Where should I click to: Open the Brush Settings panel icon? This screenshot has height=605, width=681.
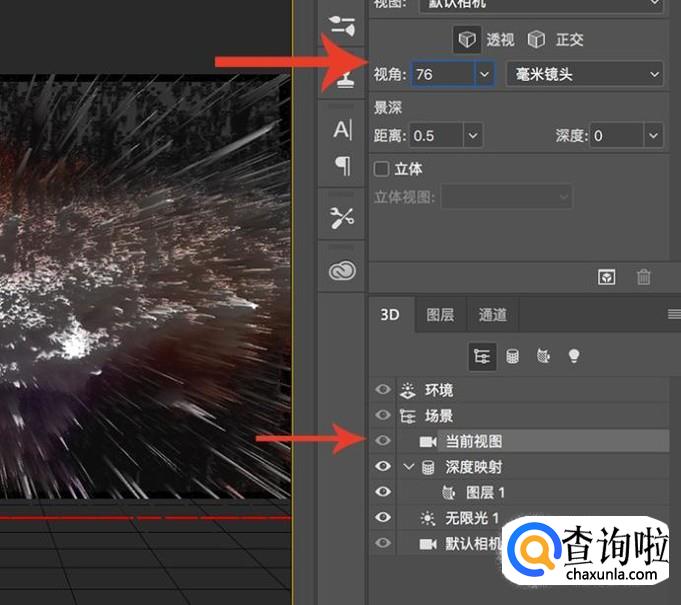(342, 25)
